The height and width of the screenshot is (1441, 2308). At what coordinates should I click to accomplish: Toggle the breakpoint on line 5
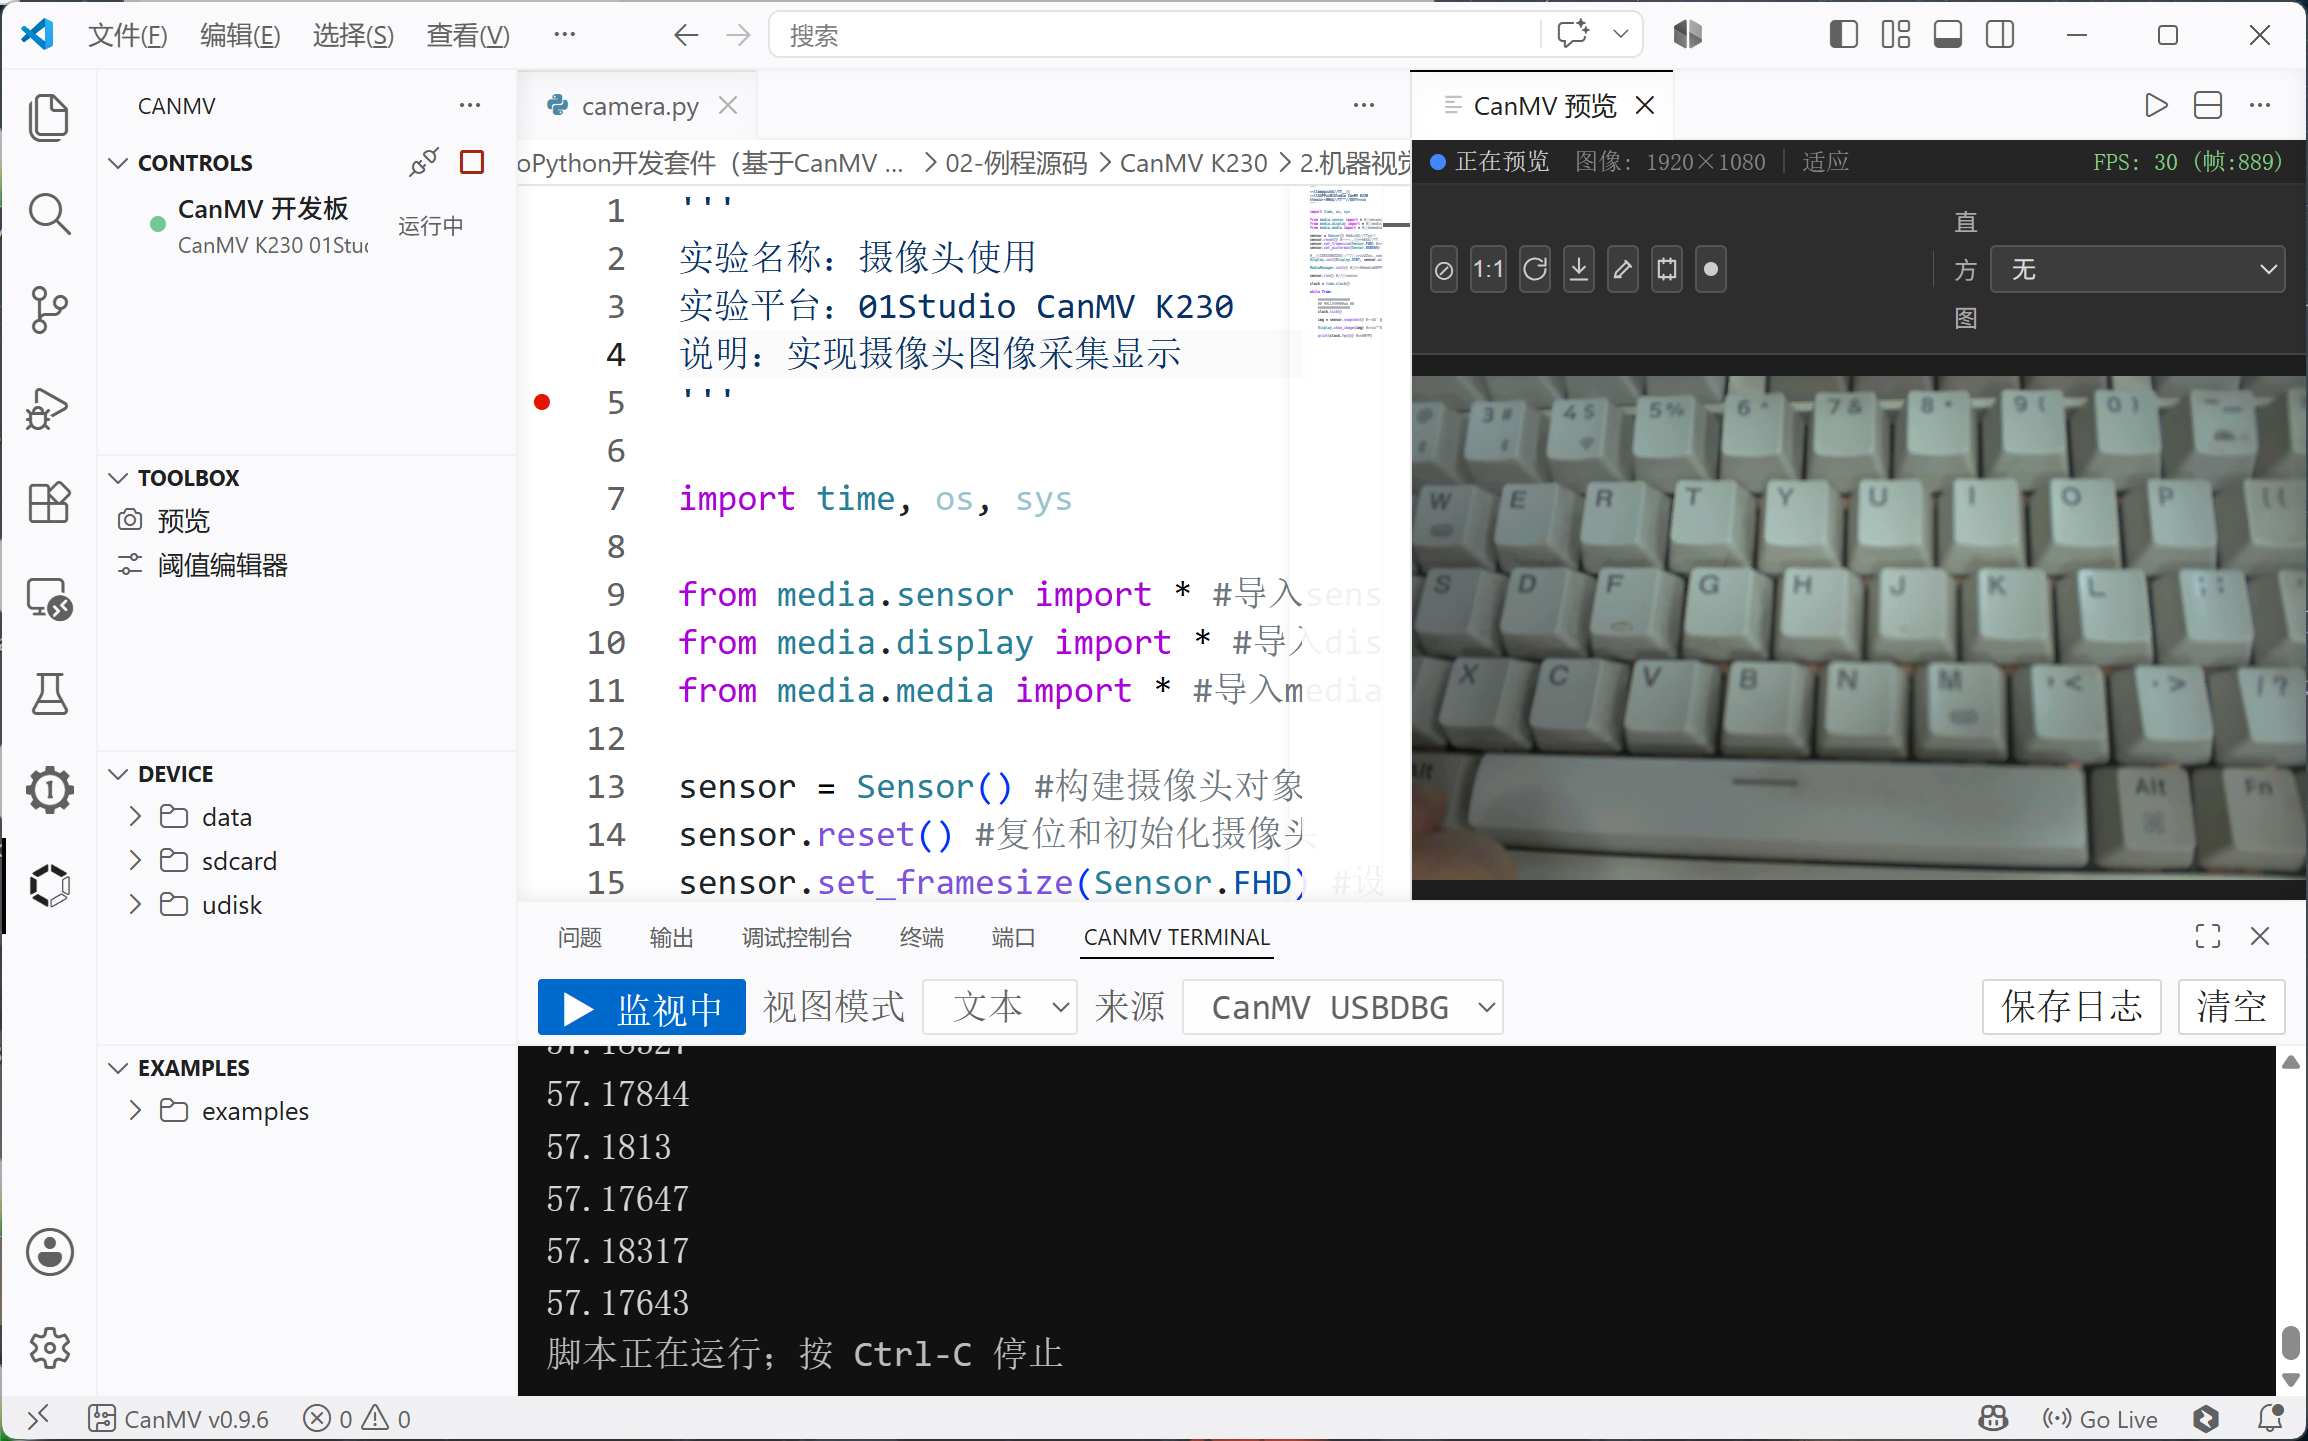(542, 402)
